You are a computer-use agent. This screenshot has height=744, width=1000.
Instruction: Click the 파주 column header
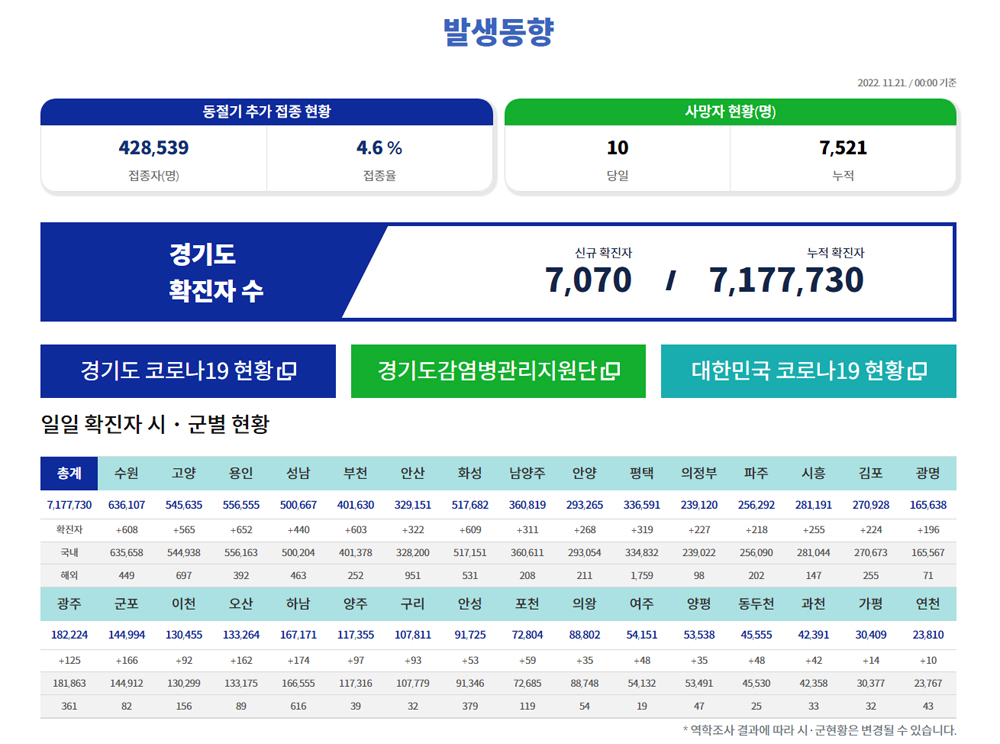(x=756, y=473)
